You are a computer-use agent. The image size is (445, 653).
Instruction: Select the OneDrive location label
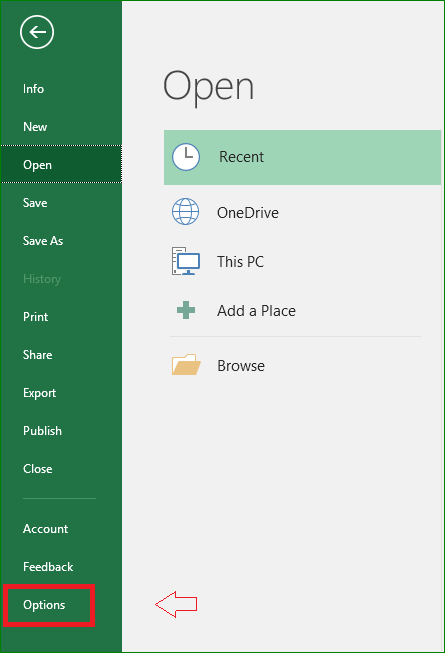(248, 212)
